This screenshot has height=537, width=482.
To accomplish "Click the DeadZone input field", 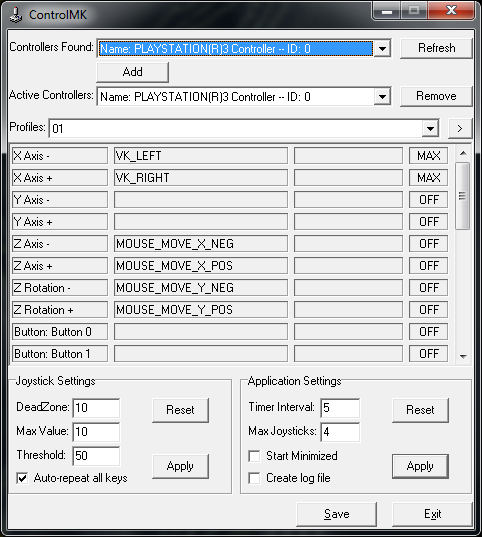I will click(x=96, y=408).
